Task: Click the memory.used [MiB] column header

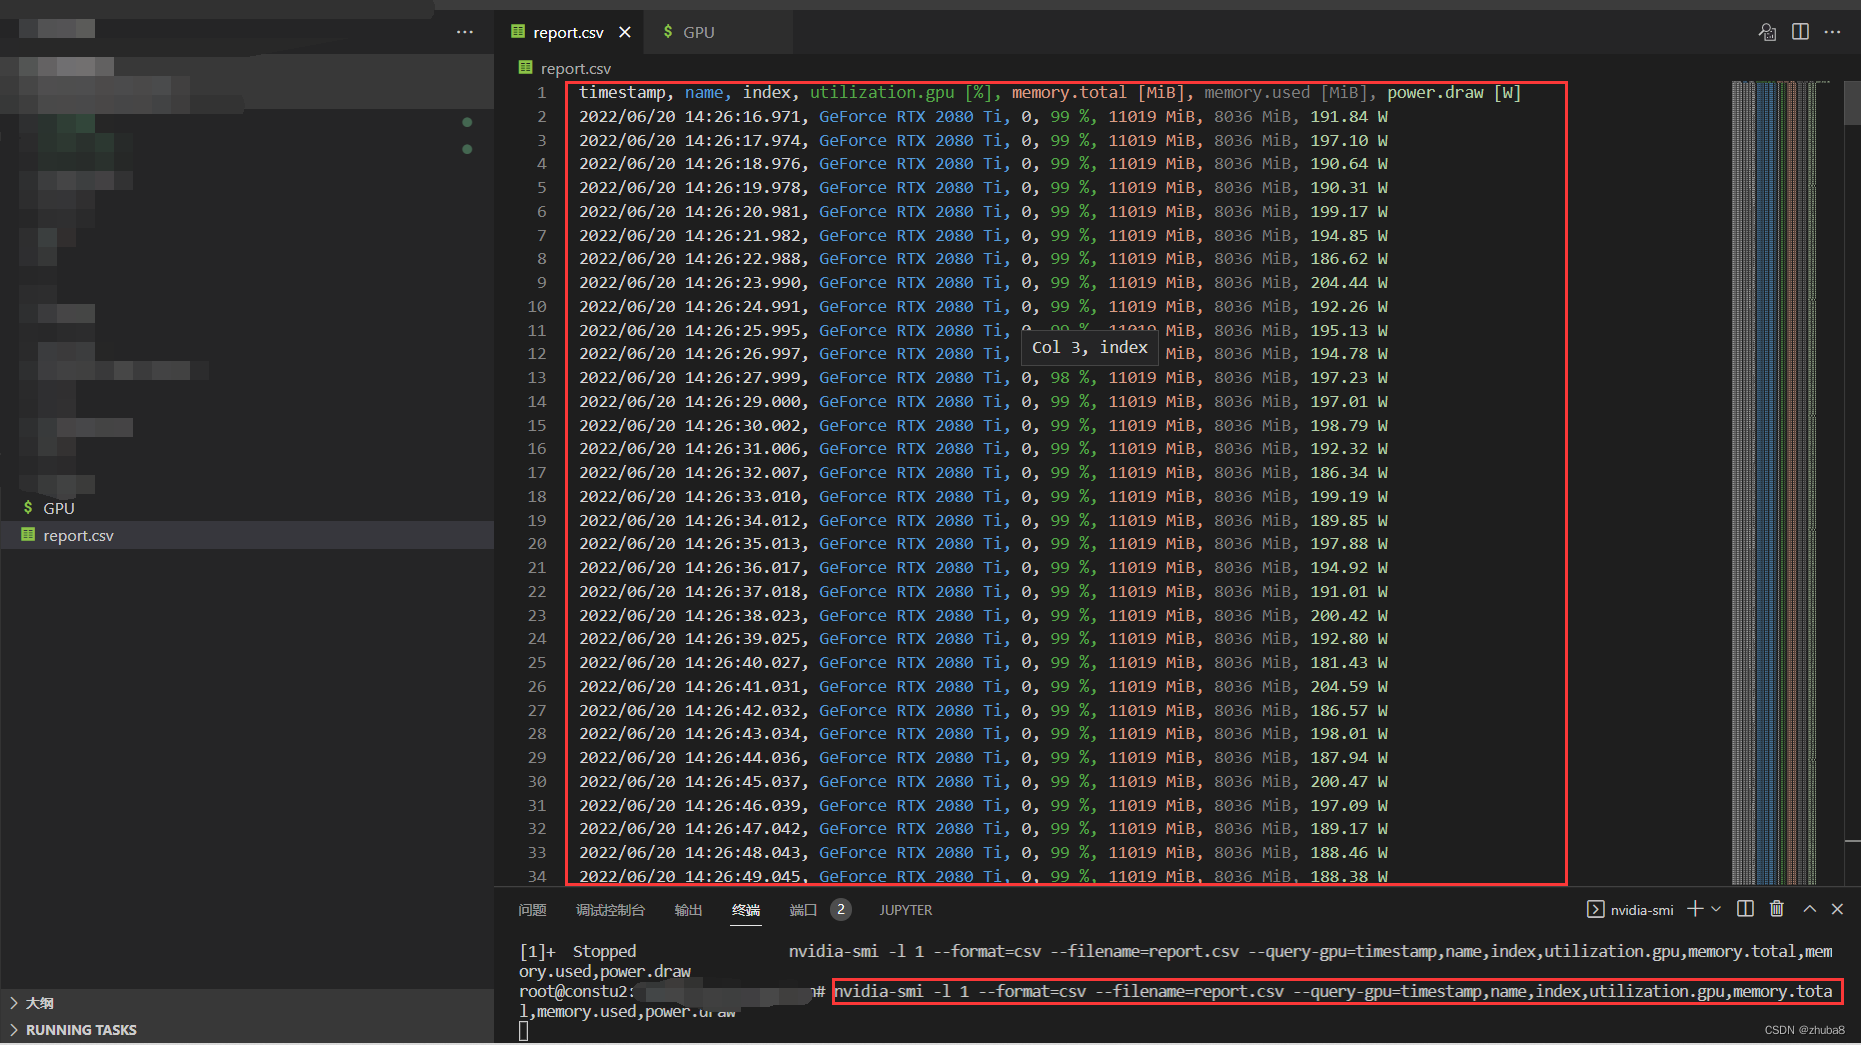Action: click(x=1286, y=93)
